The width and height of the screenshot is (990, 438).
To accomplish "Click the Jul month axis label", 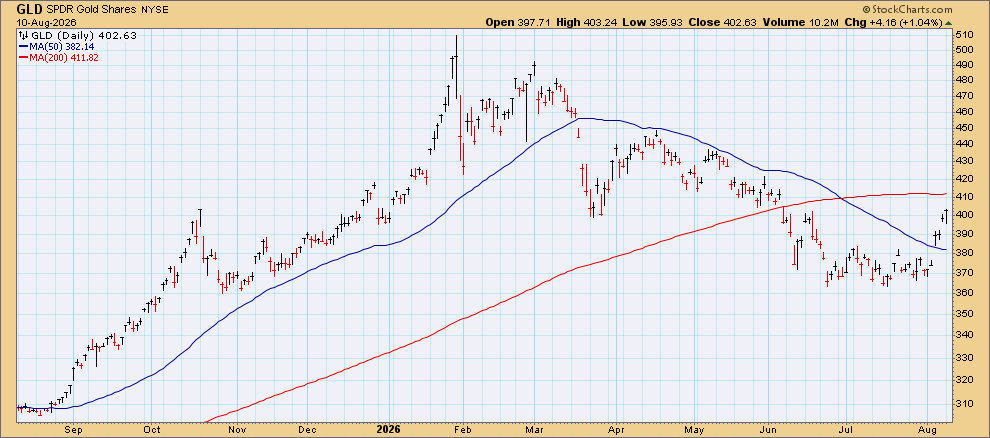I will tap(845, 428).
